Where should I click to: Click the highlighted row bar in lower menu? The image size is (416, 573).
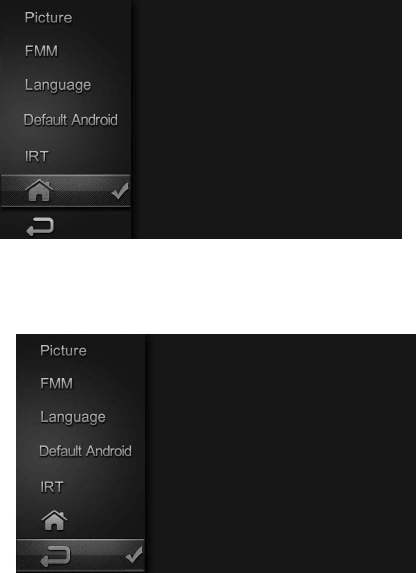pos(81,555)
